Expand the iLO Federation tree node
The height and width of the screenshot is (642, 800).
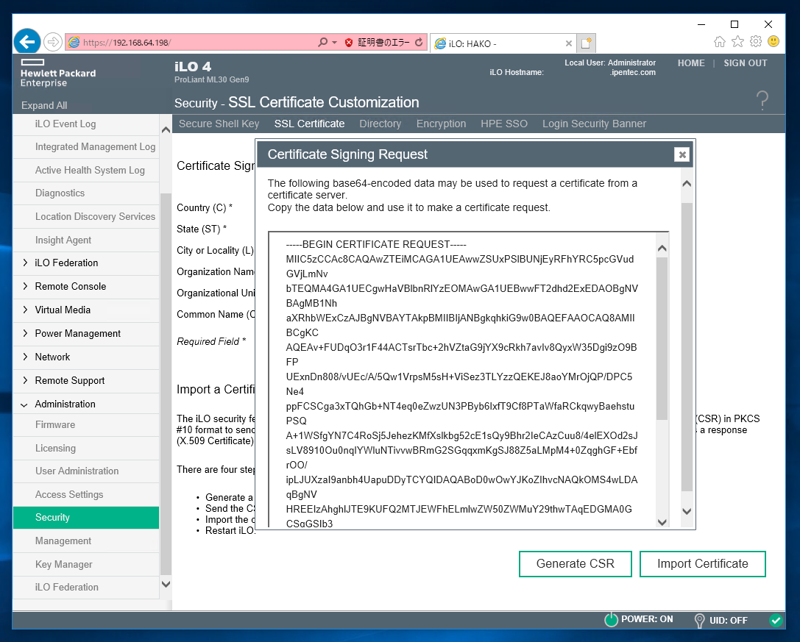pos(26,263)
